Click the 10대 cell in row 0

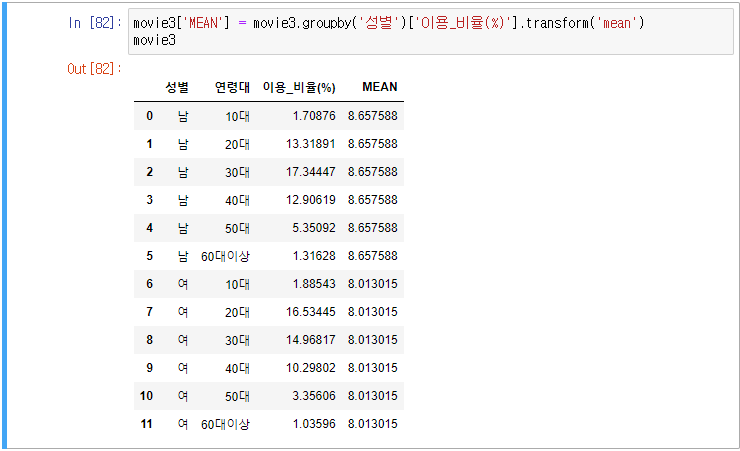coord(237,116)
